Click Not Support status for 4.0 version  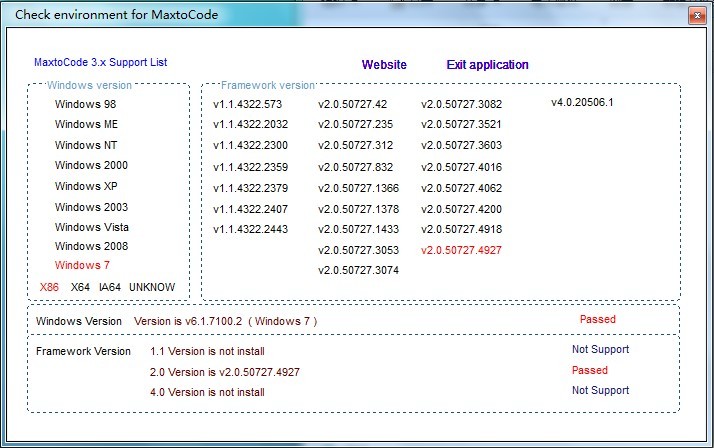point(601,390)
